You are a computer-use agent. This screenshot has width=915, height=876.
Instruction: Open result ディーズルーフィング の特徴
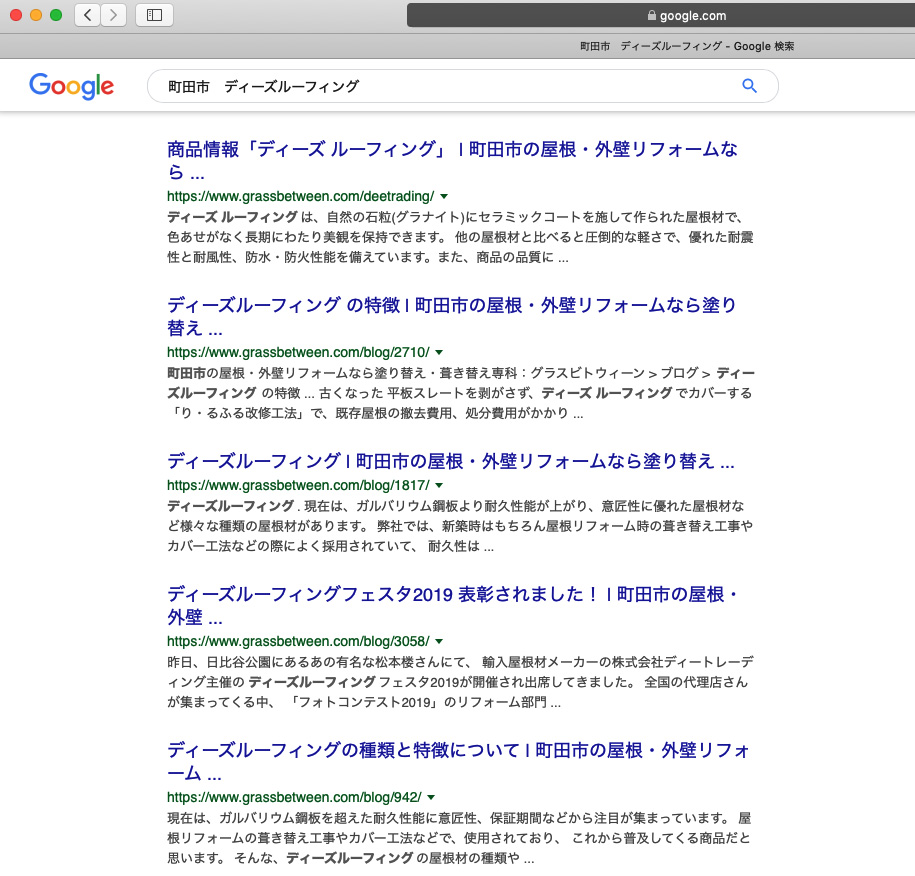click(452, 316)
